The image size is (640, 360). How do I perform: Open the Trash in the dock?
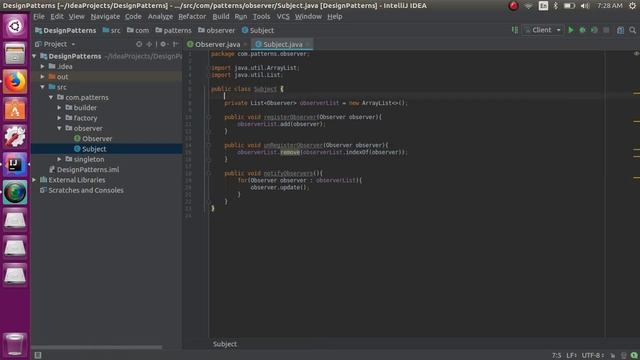pyautogui.click(x=15, y=344)
